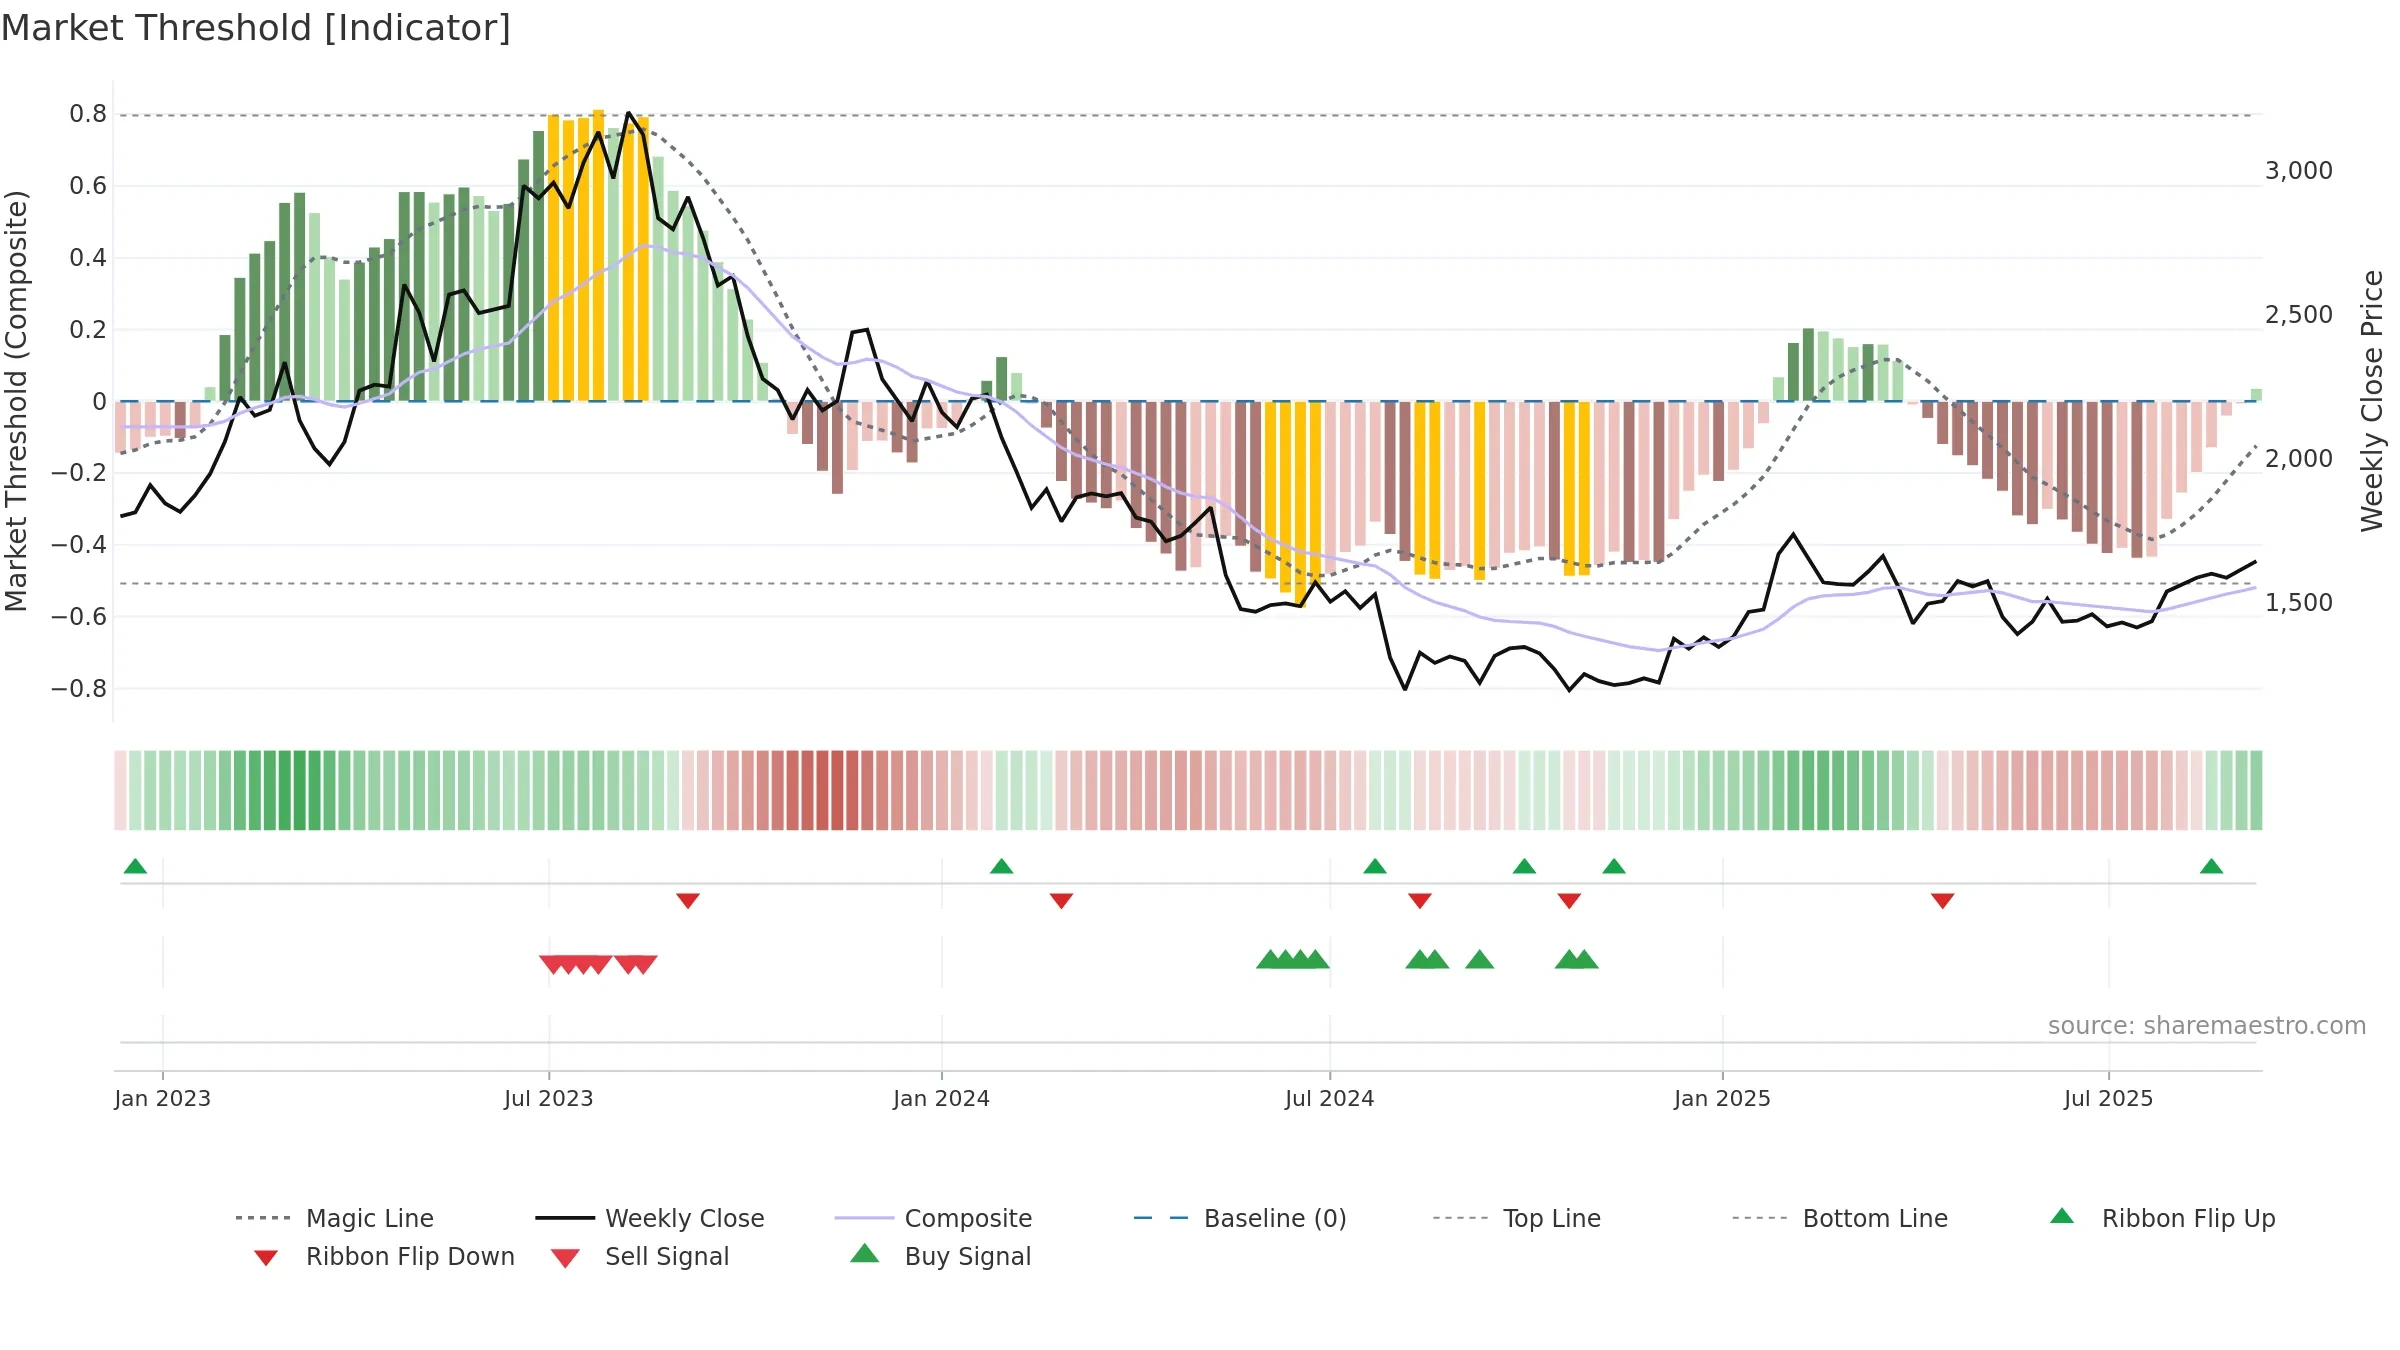Click the Jan 2025 x-axis label

(x=1722, y=1098)
